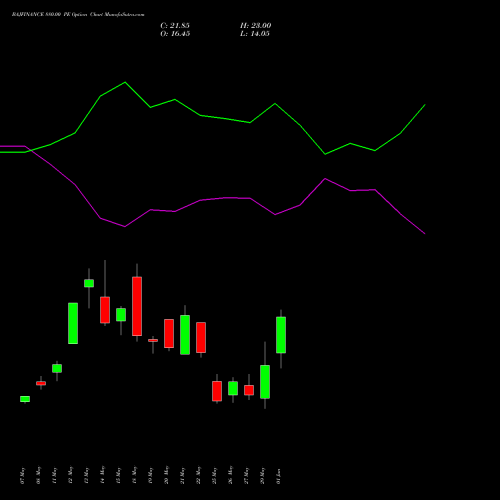Click the red candle above 27 May
Image resolution: width=500 pixels, height=500 pixels.
coord(249,390)
